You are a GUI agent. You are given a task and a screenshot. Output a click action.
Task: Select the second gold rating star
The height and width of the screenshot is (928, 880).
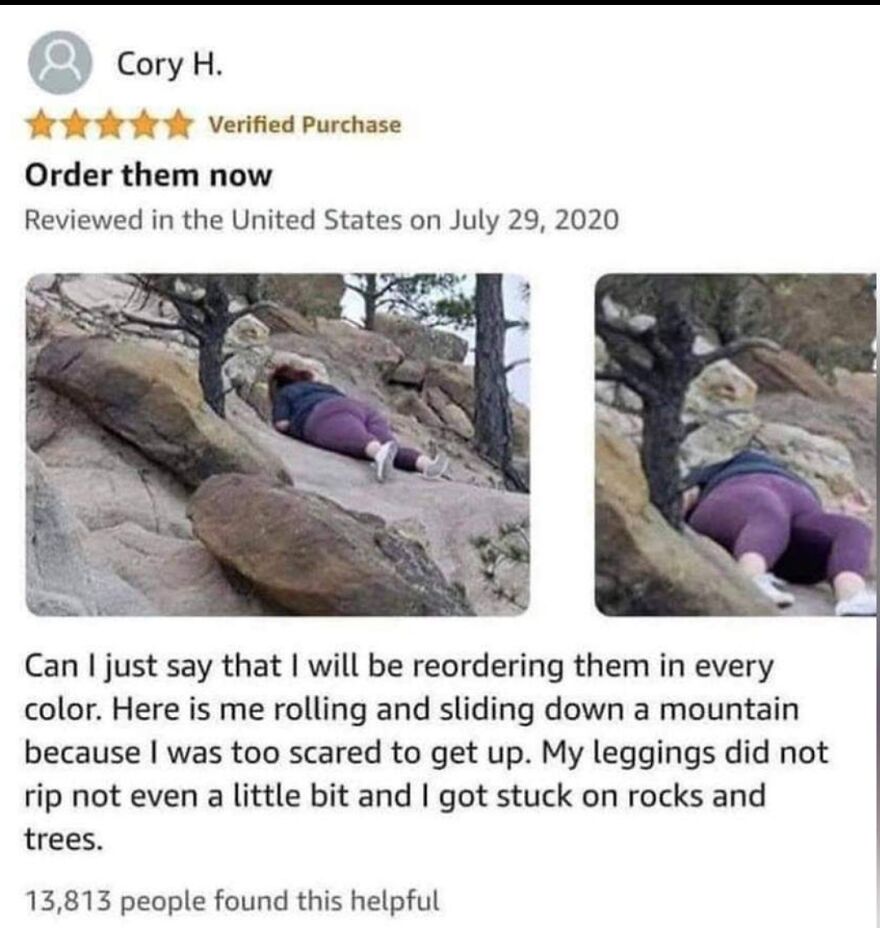(78, 122)
